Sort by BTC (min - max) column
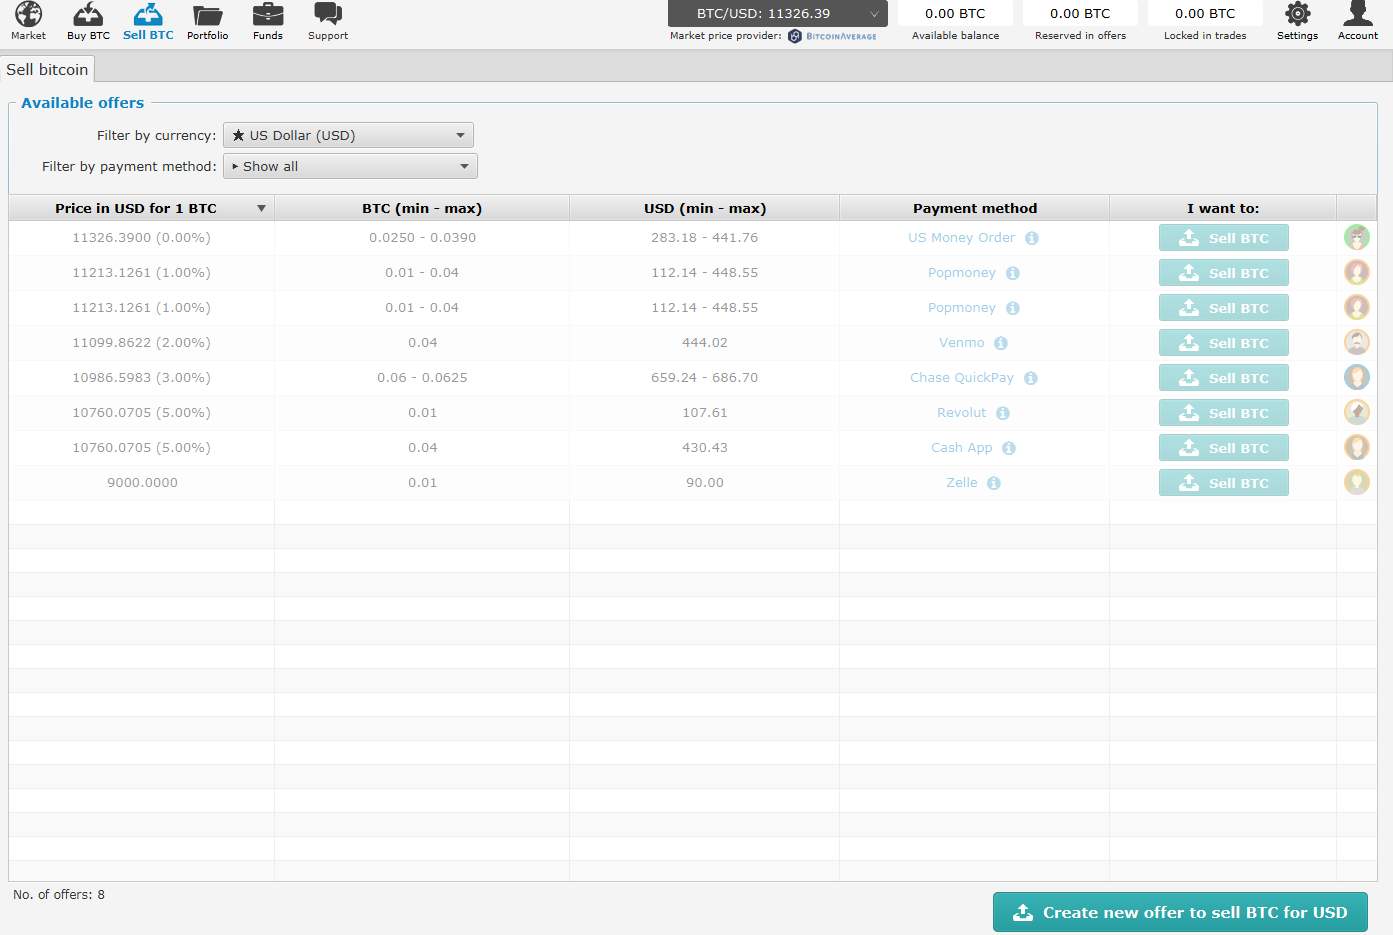1393x935 pixels. point(422,208)
